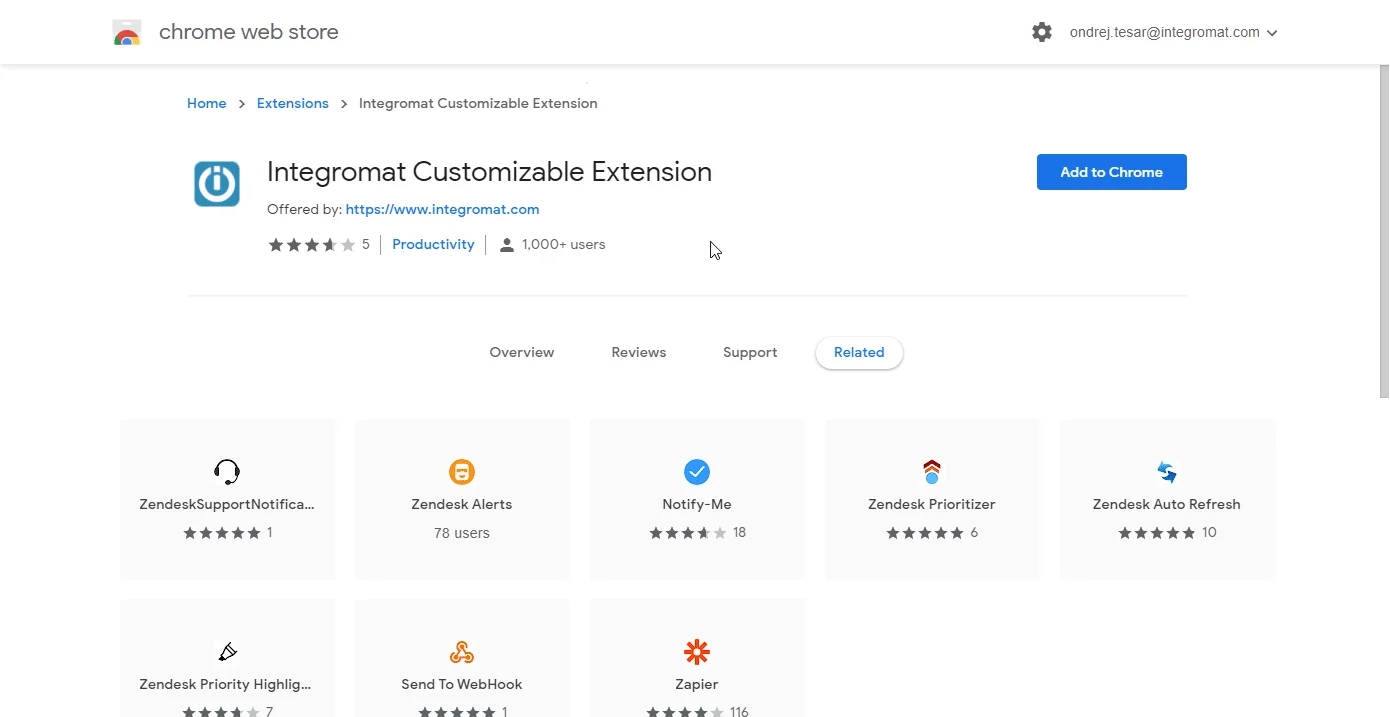Viewport: 1390px width, 717px height.
Task: Click the Integromat star rating
Action: [312, 245]
